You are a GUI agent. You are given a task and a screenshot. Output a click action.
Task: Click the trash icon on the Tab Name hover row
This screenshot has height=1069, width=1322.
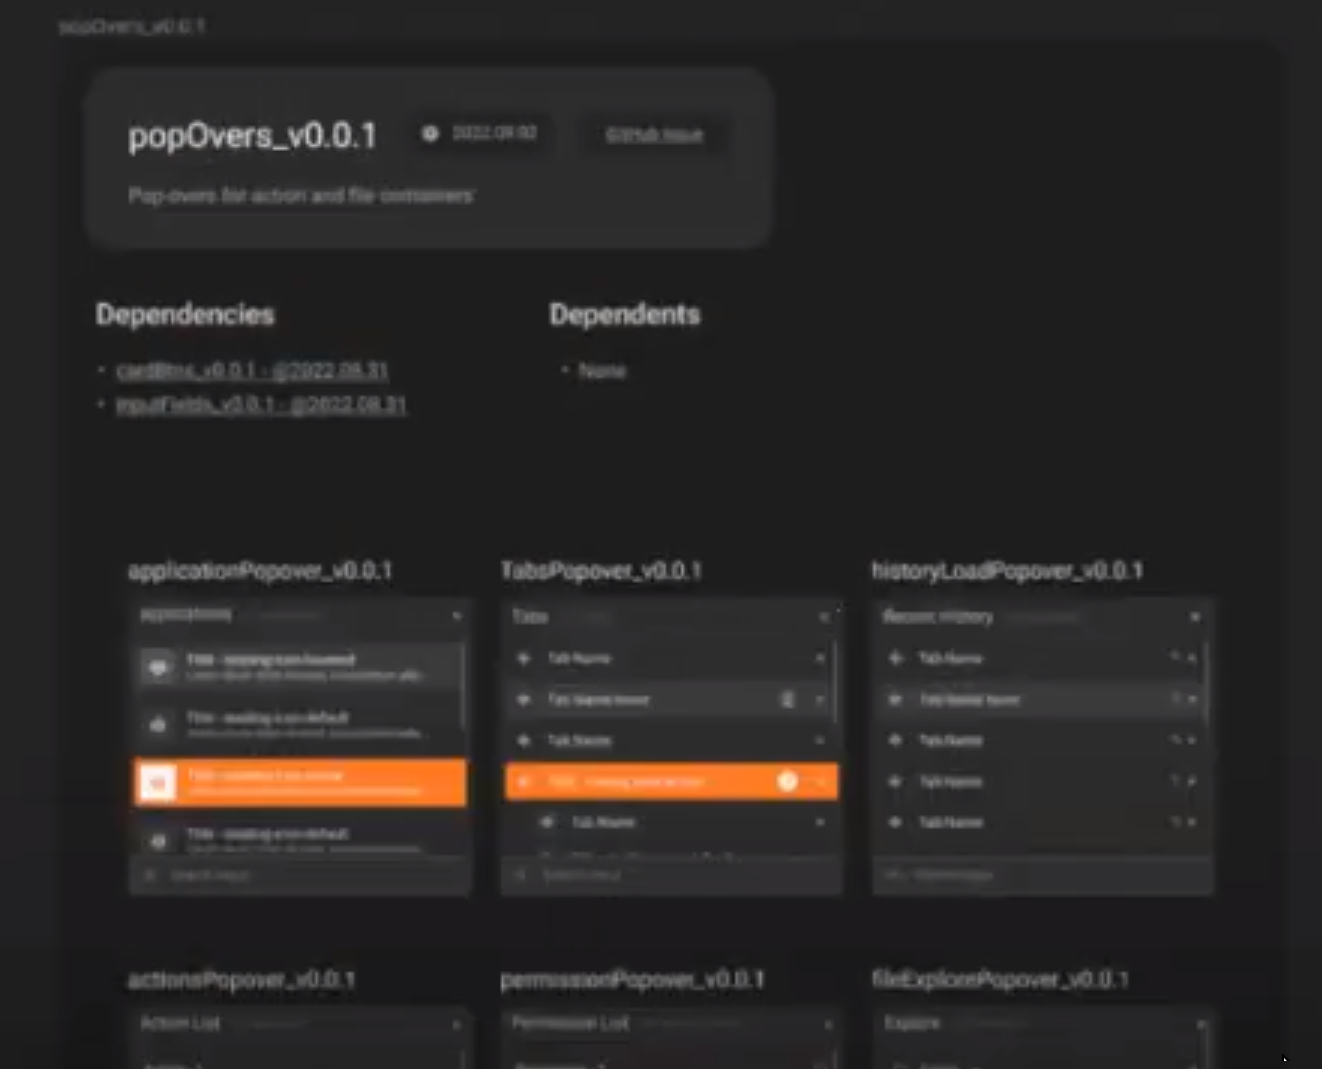pyautogui.click(x=787, y=700)
